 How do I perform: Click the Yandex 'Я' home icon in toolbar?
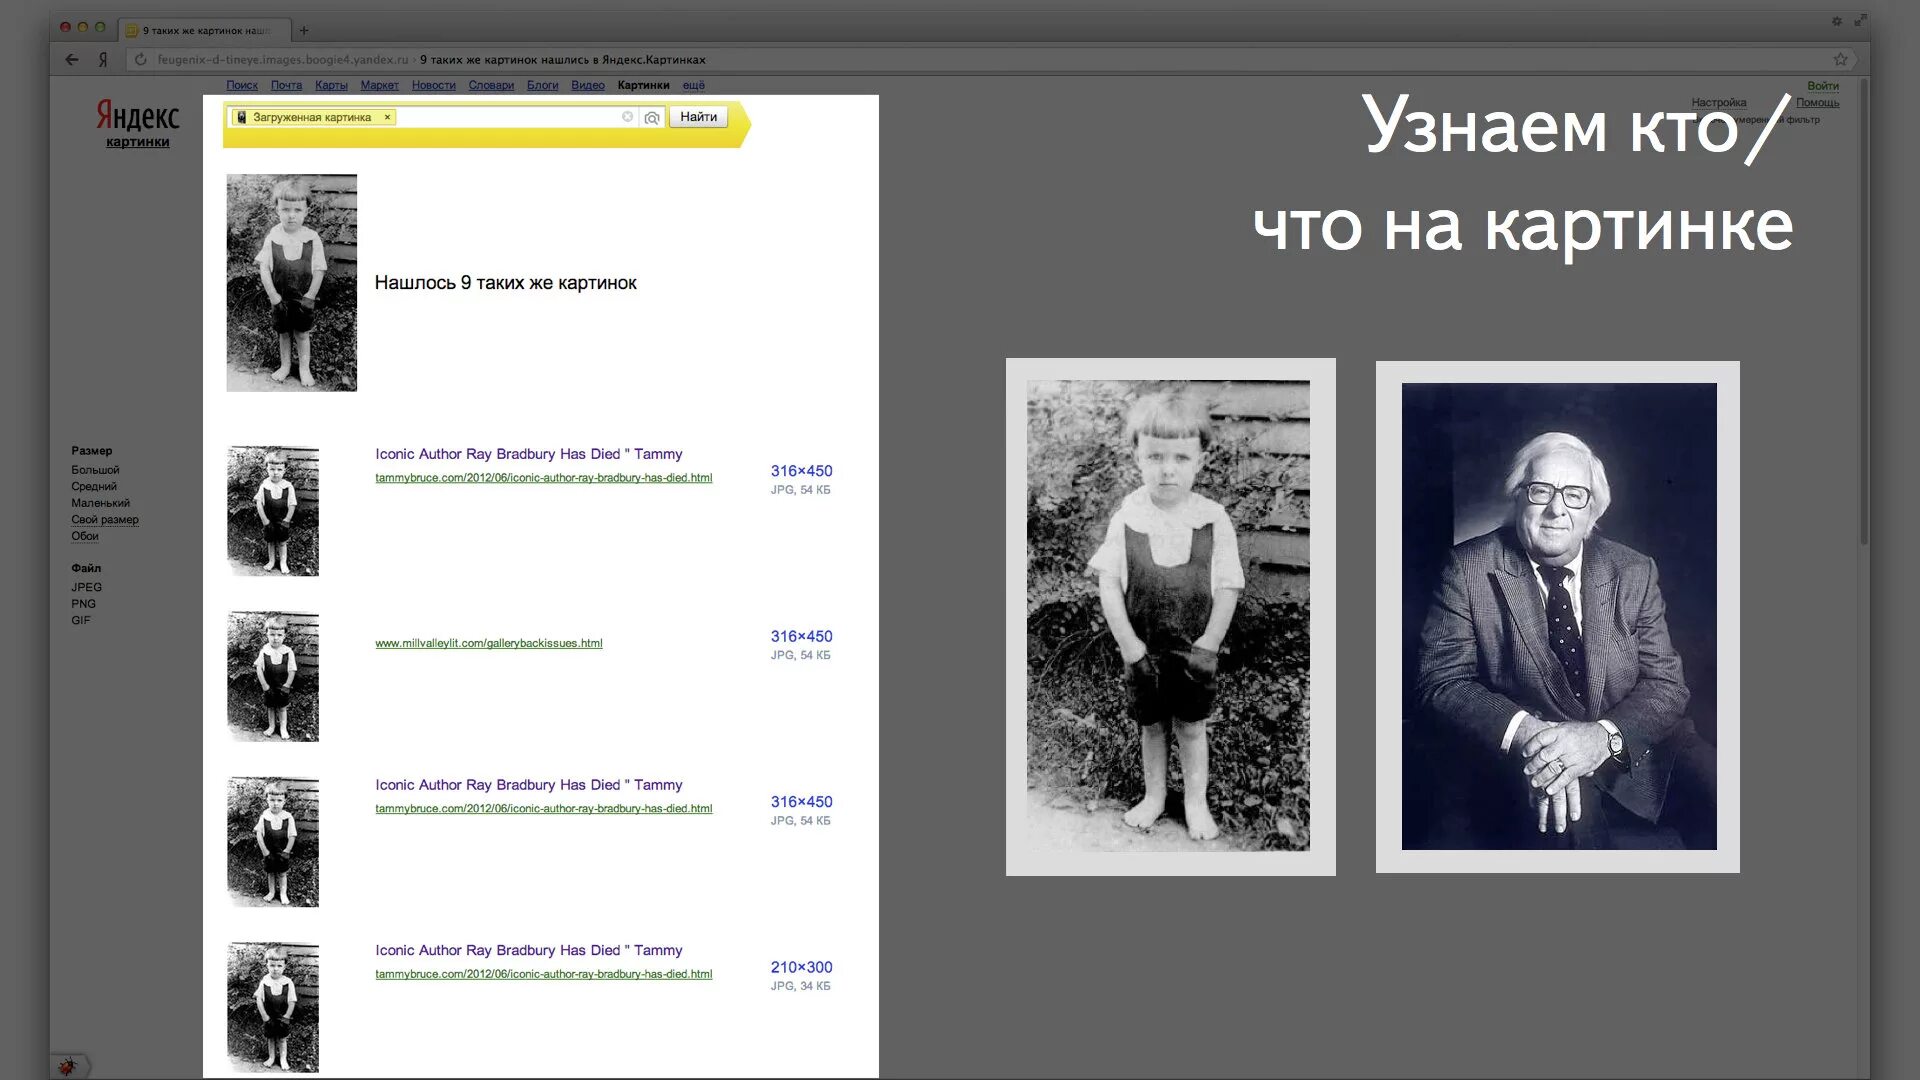[103, 60]
